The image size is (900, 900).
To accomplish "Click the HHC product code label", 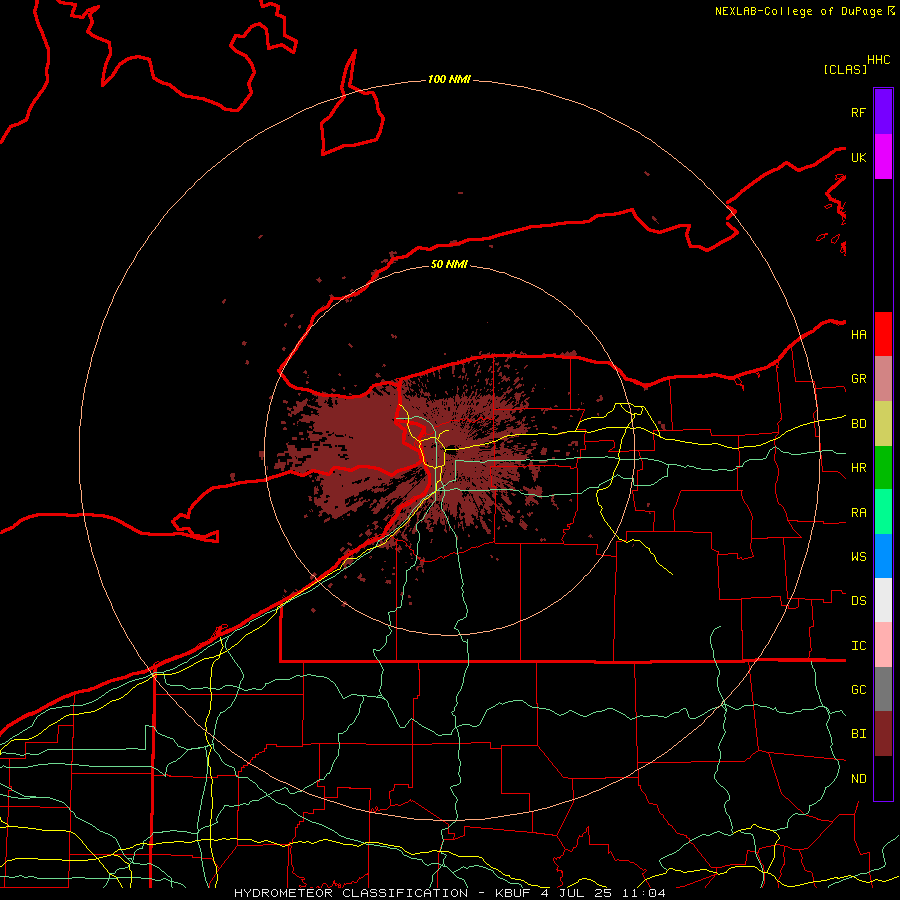I will pos(879,60).
